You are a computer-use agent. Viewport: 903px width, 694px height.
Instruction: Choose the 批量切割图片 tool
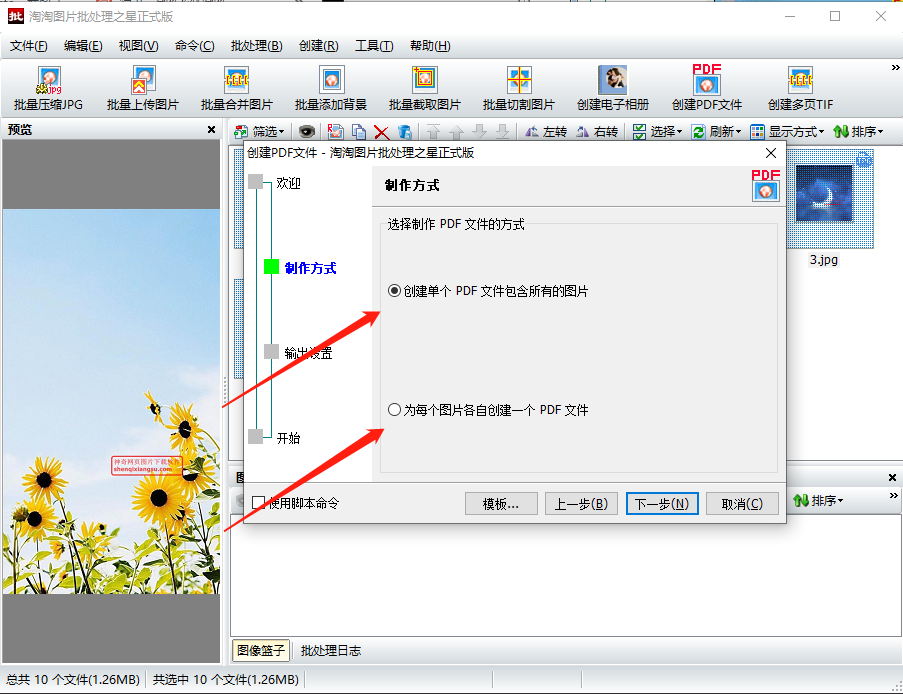518,88
